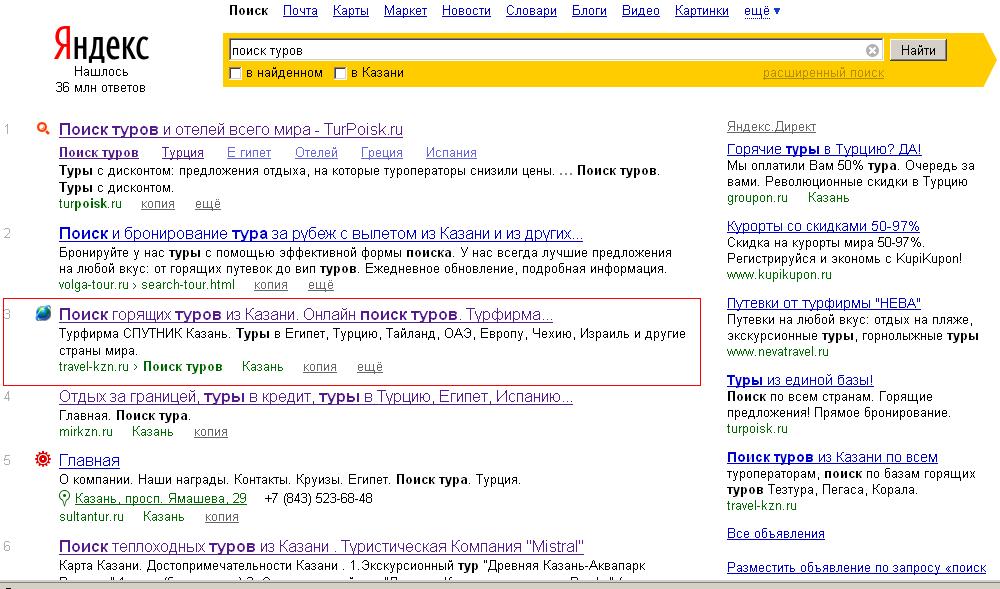1000x589 pixels.
Task: Enable the "в Казани" checkbox
Action: coord(341,73)
